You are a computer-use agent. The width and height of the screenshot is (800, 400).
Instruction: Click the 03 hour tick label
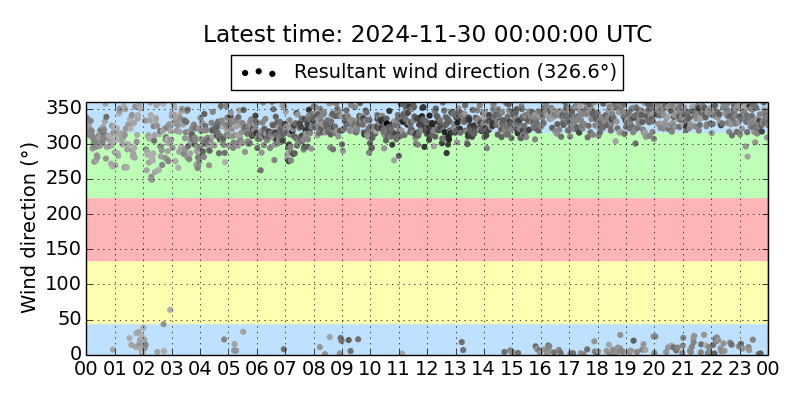coord(172,368)
